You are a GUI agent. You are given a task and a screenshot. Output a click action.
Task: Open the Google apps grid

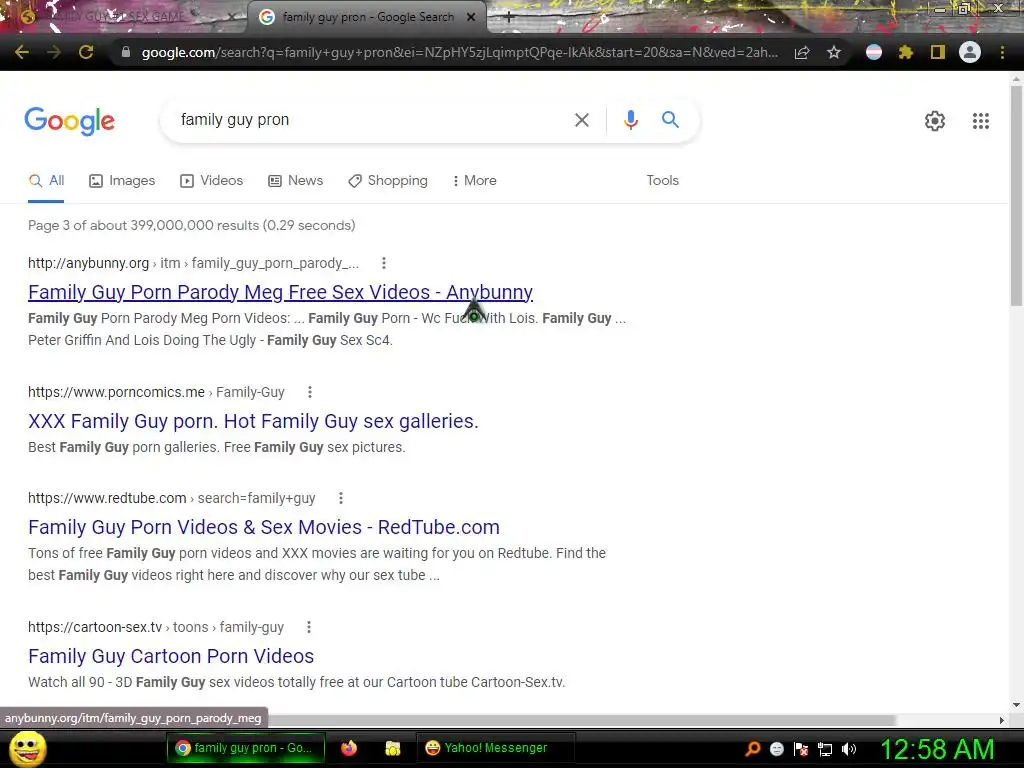981,121
